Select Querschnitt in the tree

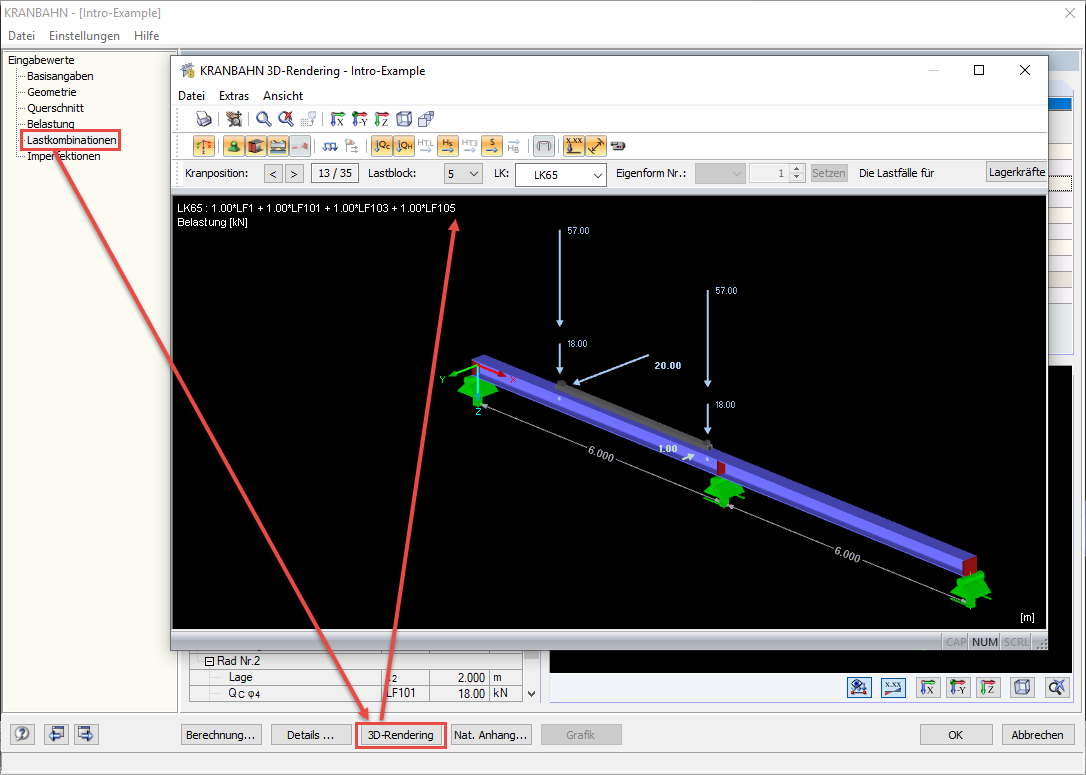[55, 108]
